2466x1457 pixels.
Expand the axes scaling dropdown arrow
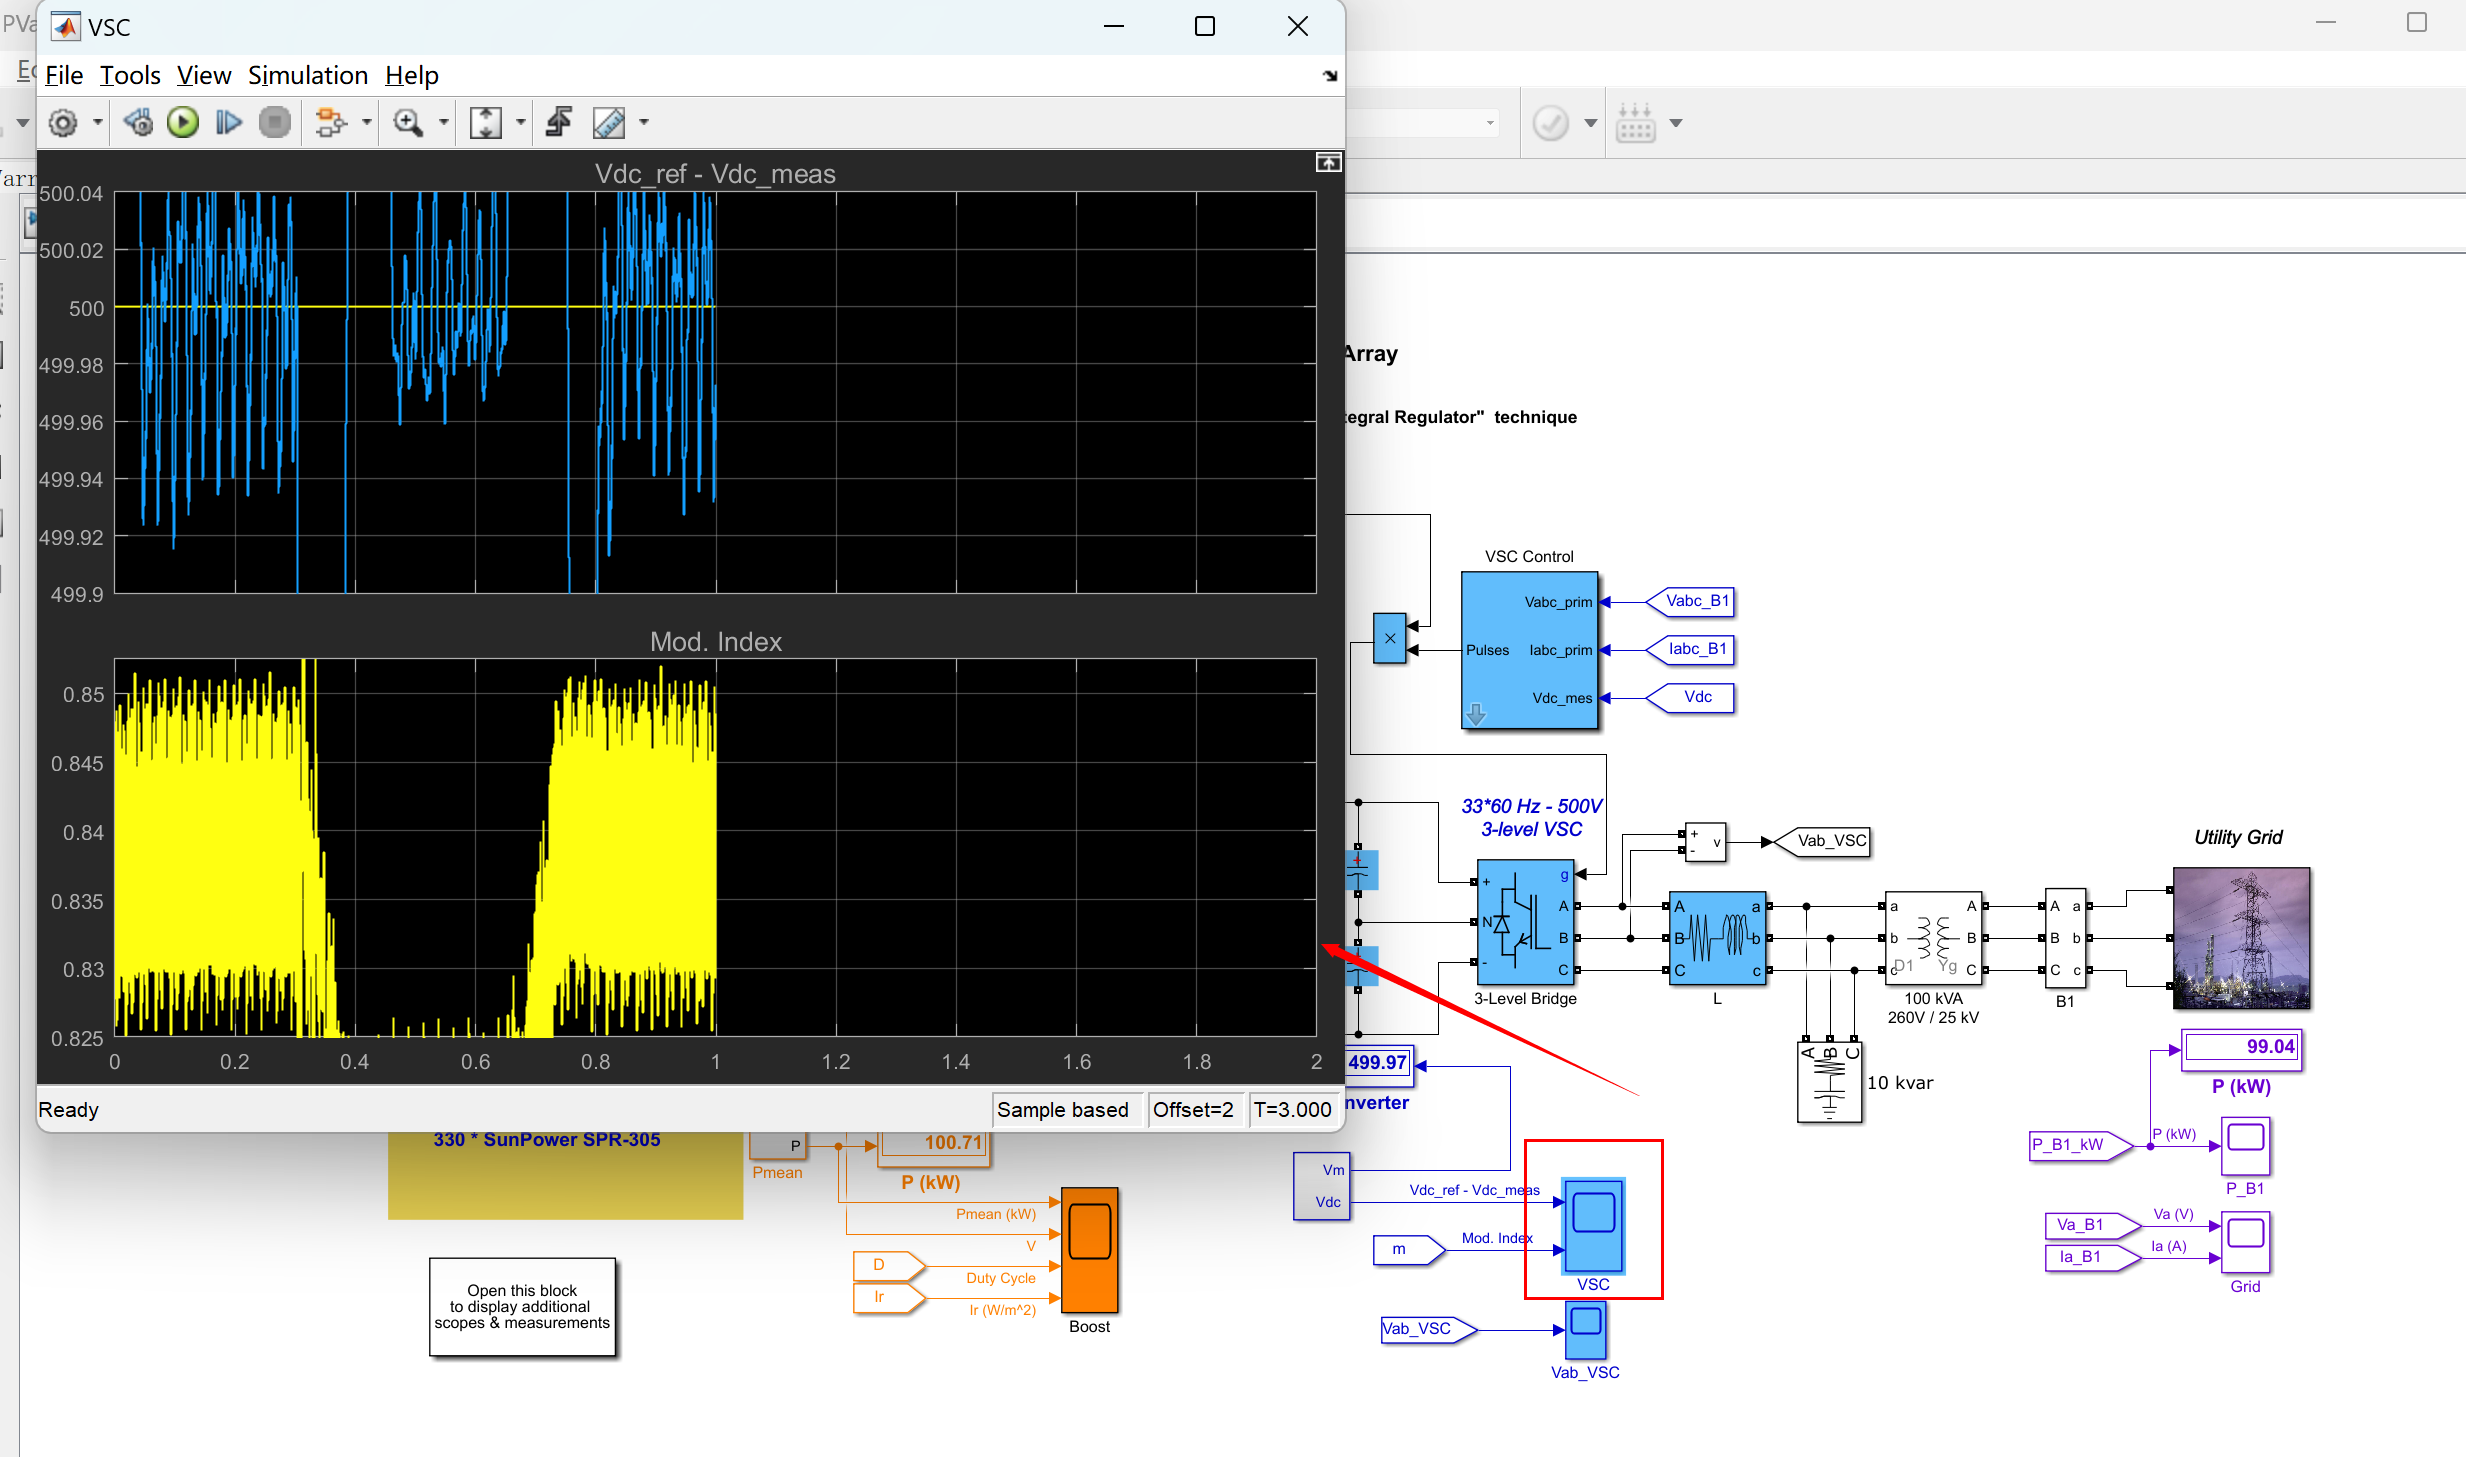520,123
